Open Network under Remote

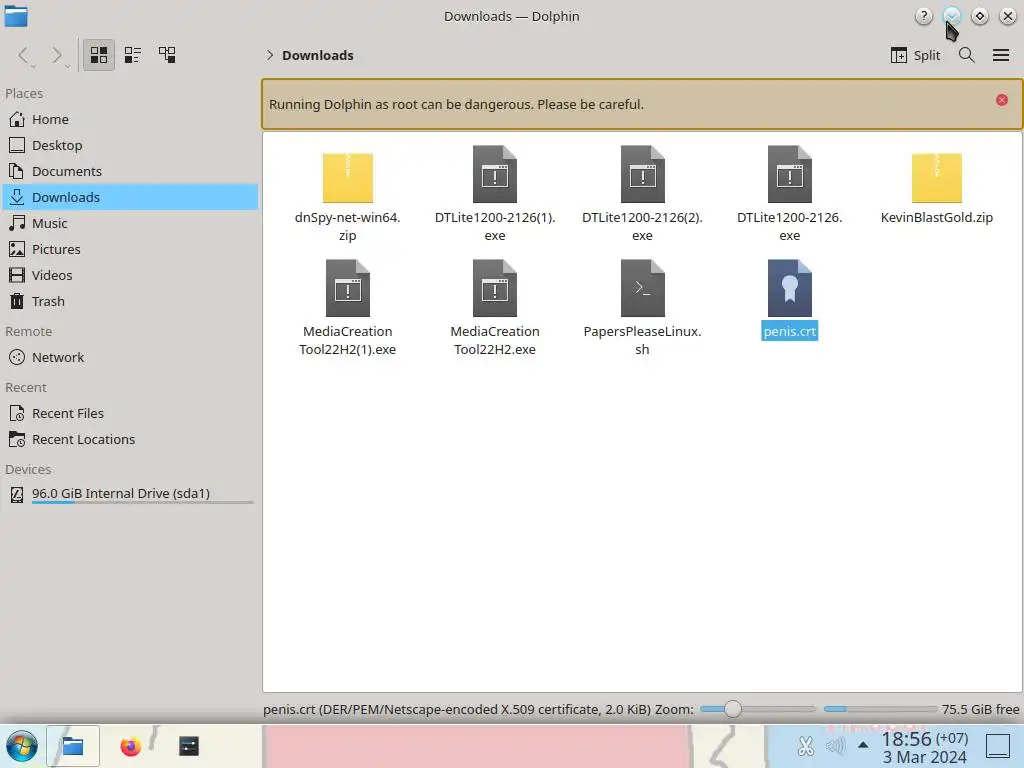(x=129, y=358)
